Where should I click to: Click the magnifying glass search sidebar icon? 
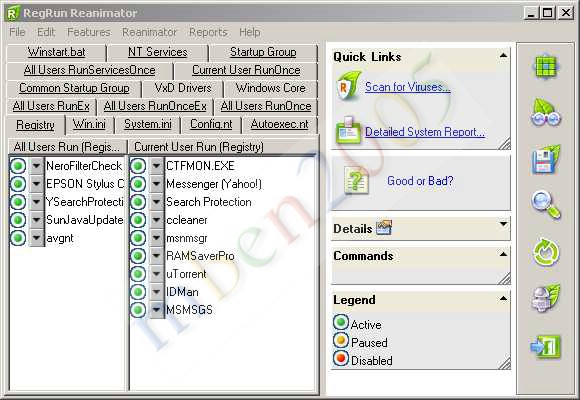point(546,205)
